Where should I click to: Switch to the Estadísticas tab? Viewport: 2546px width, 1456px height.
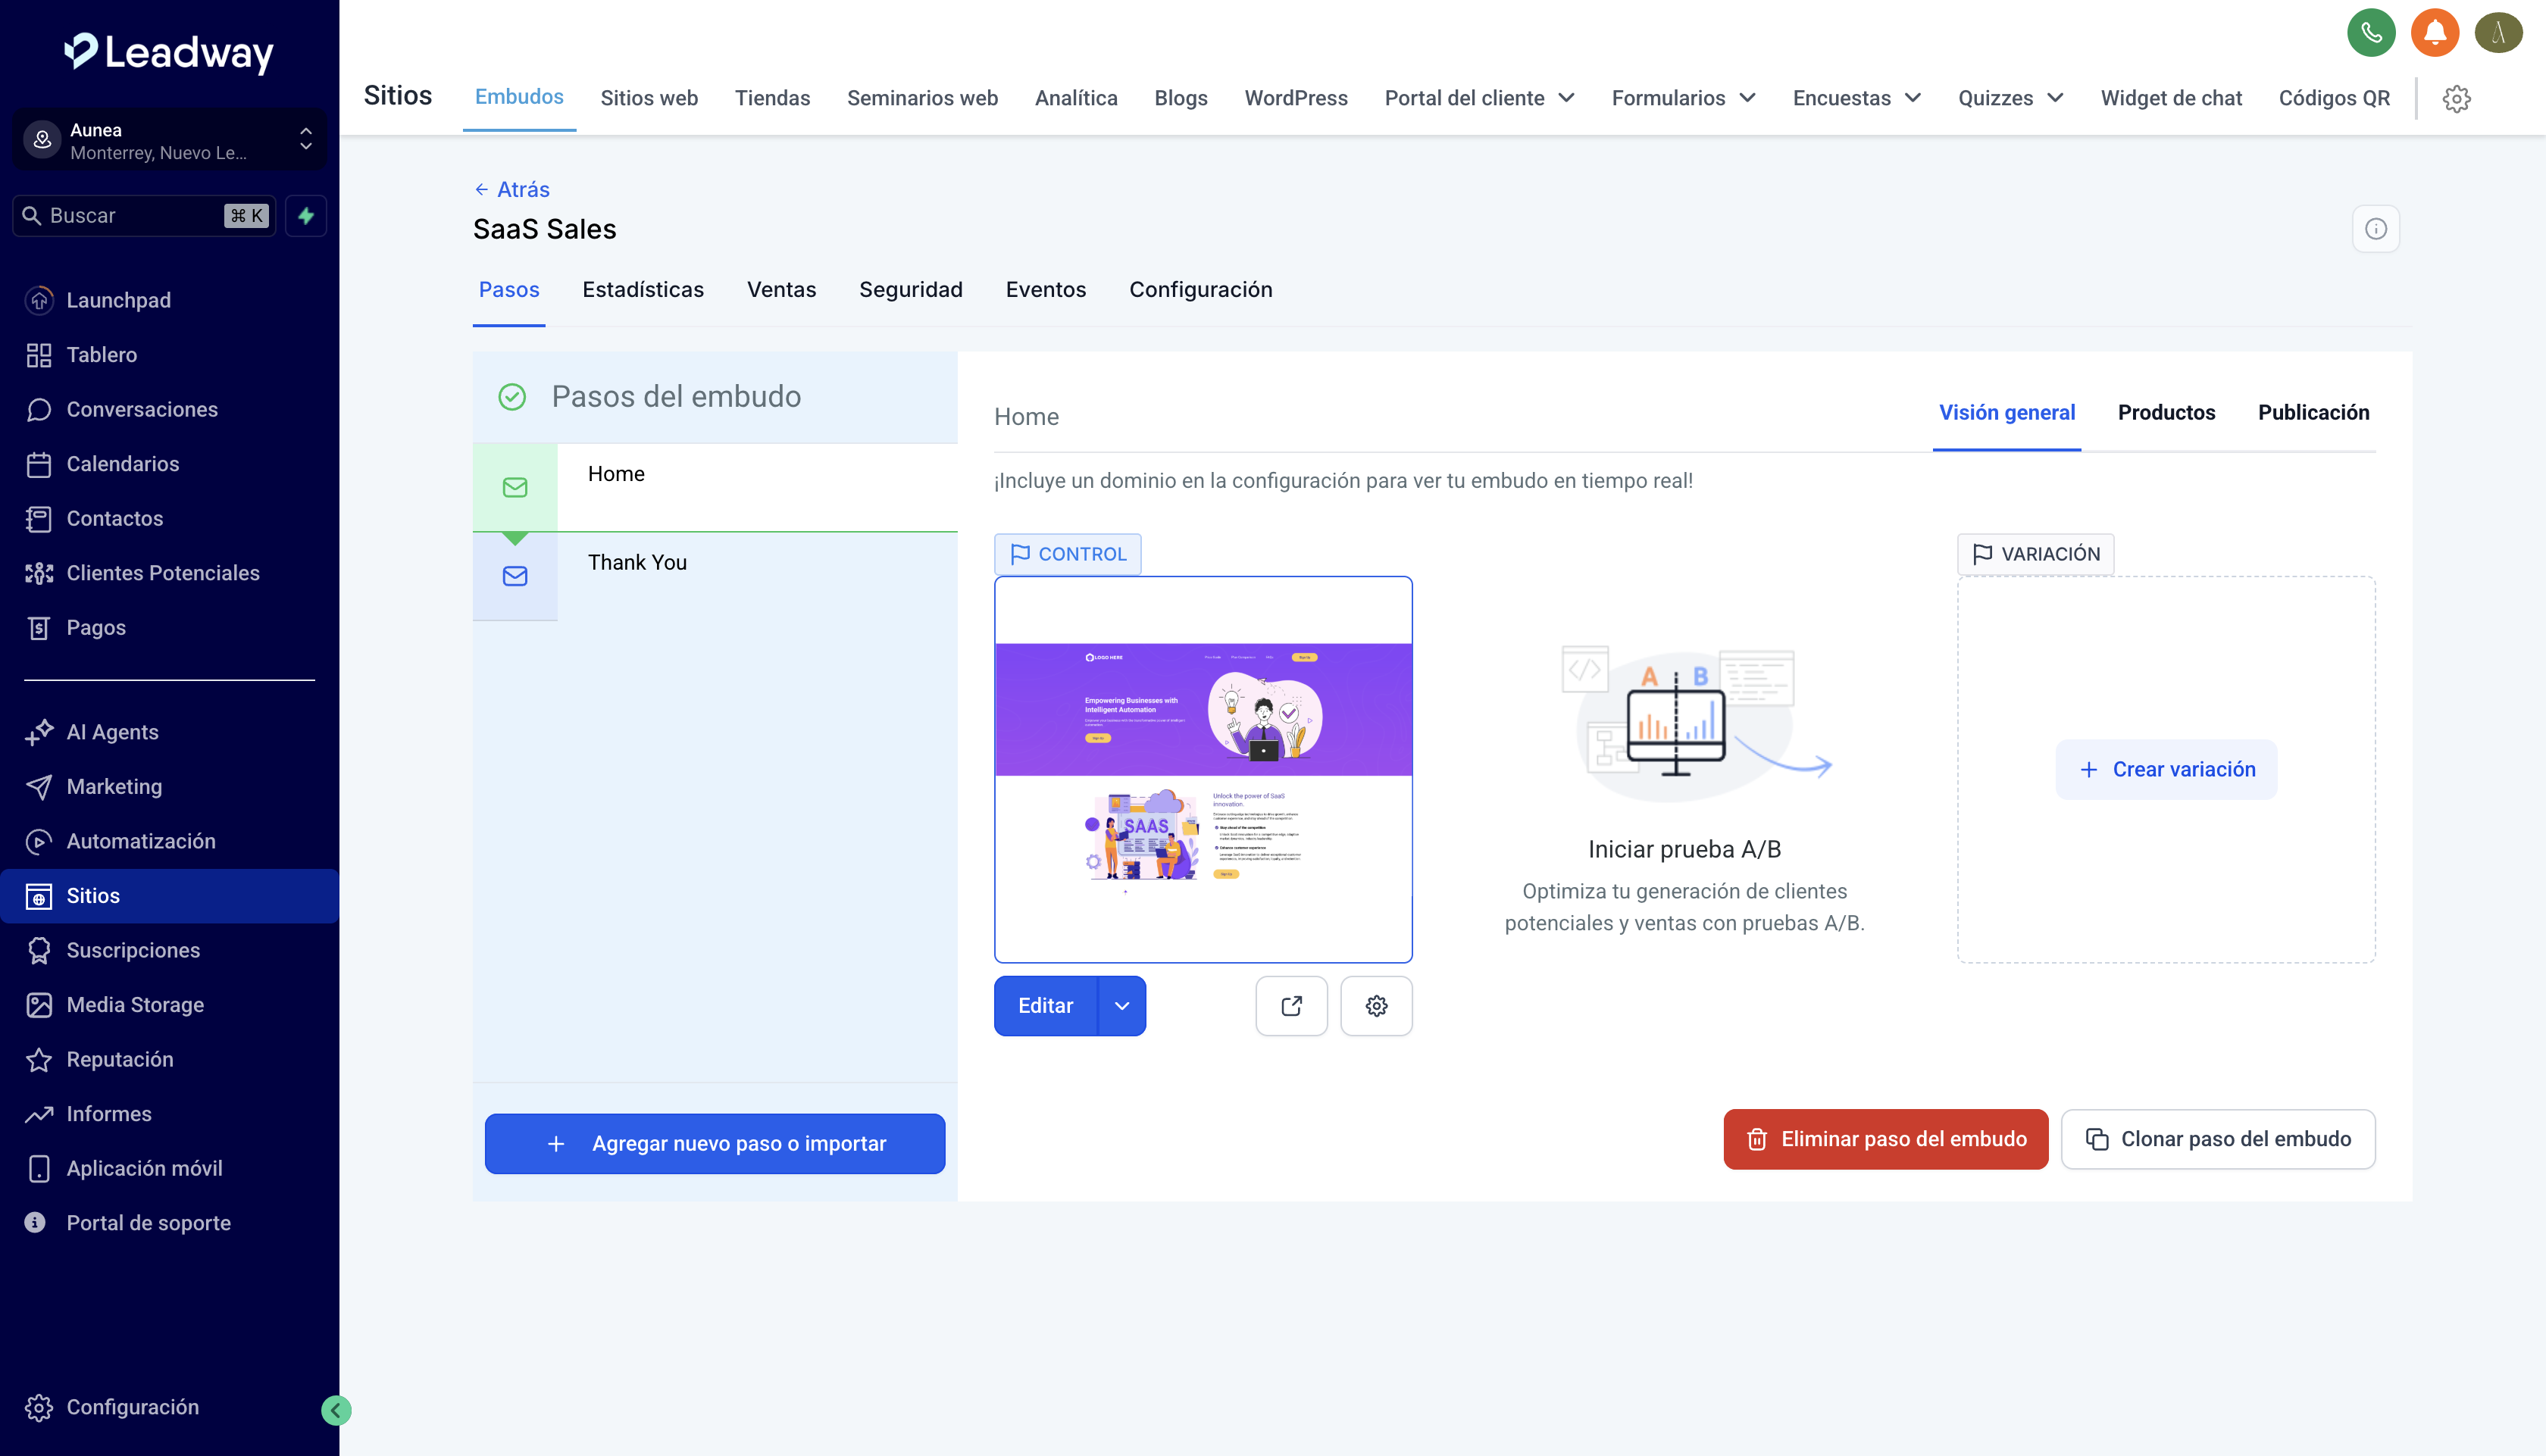click(642, 289)
